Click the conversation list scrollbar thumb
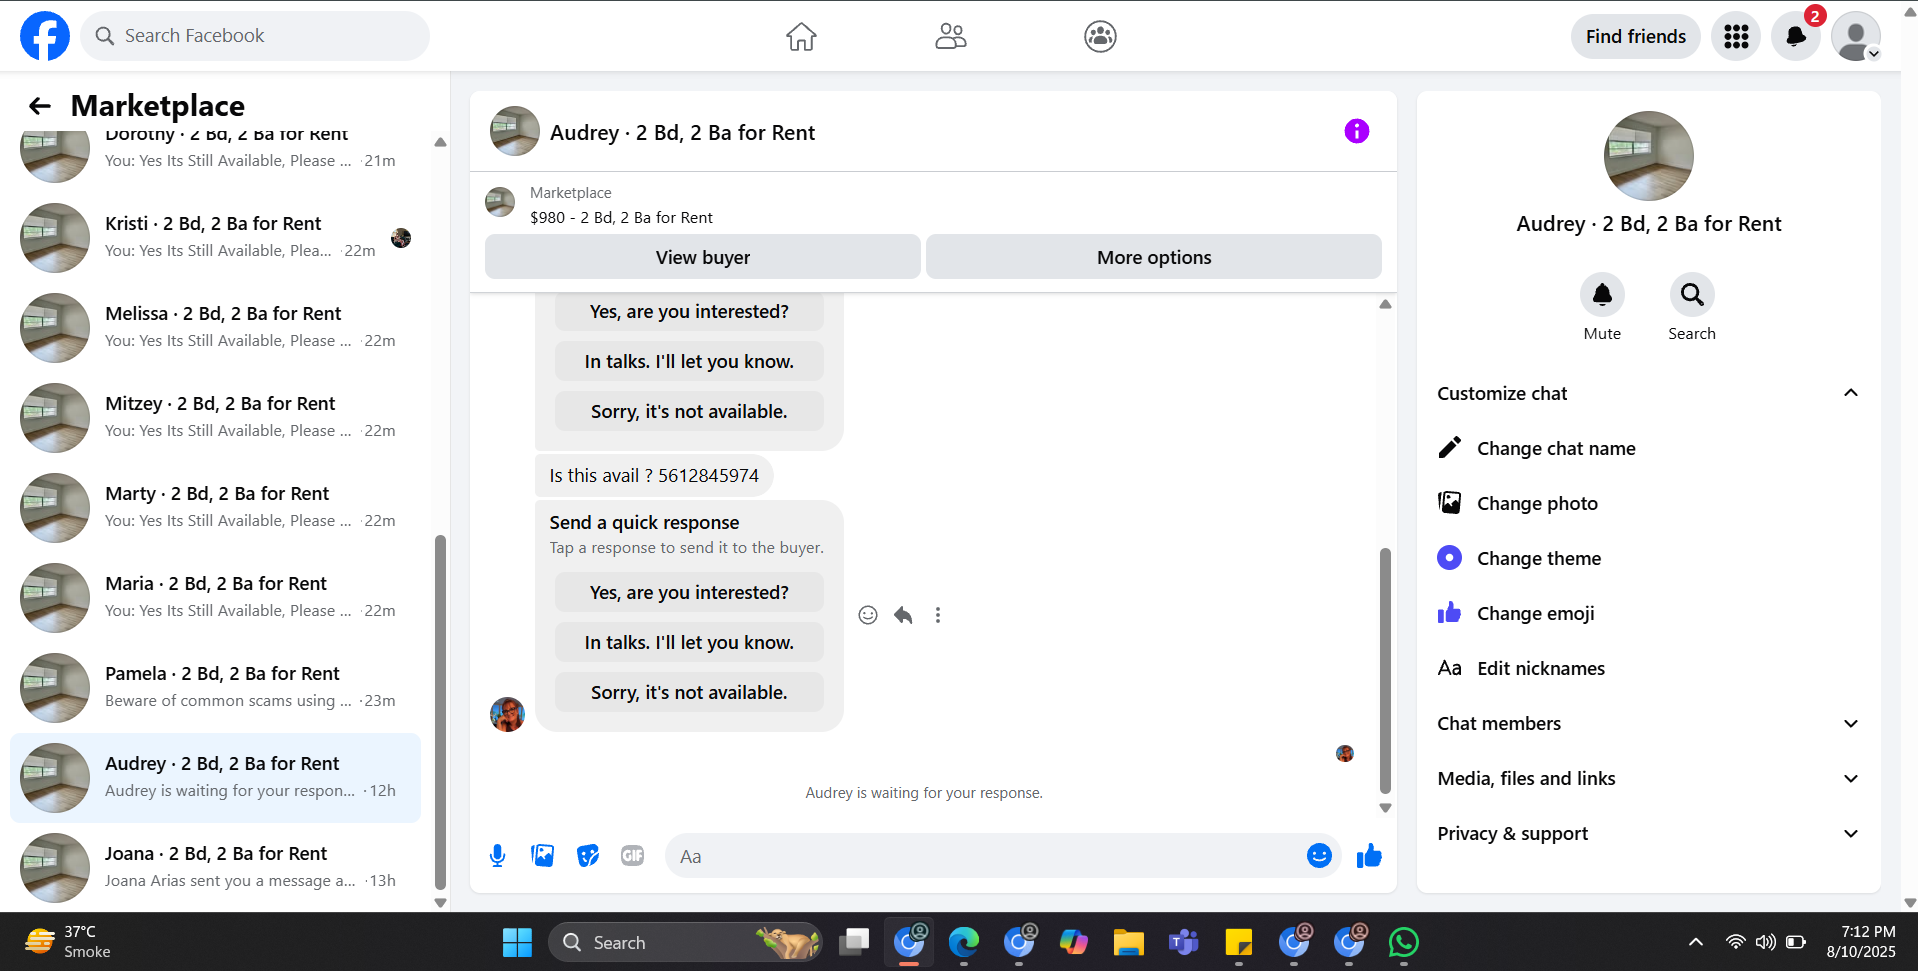Screen dimensions: 1918x971 coord(440,712)
